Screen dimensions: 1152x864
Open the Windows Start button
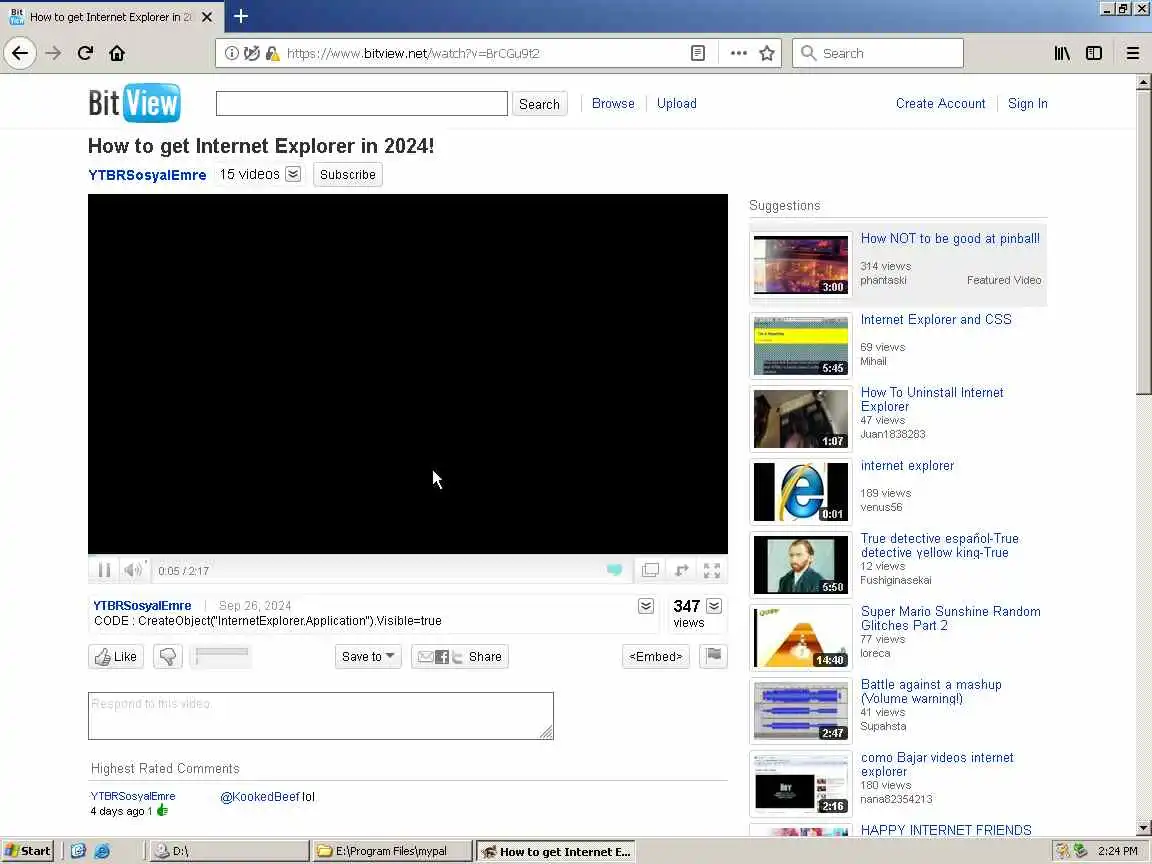[x=27, y=852]
